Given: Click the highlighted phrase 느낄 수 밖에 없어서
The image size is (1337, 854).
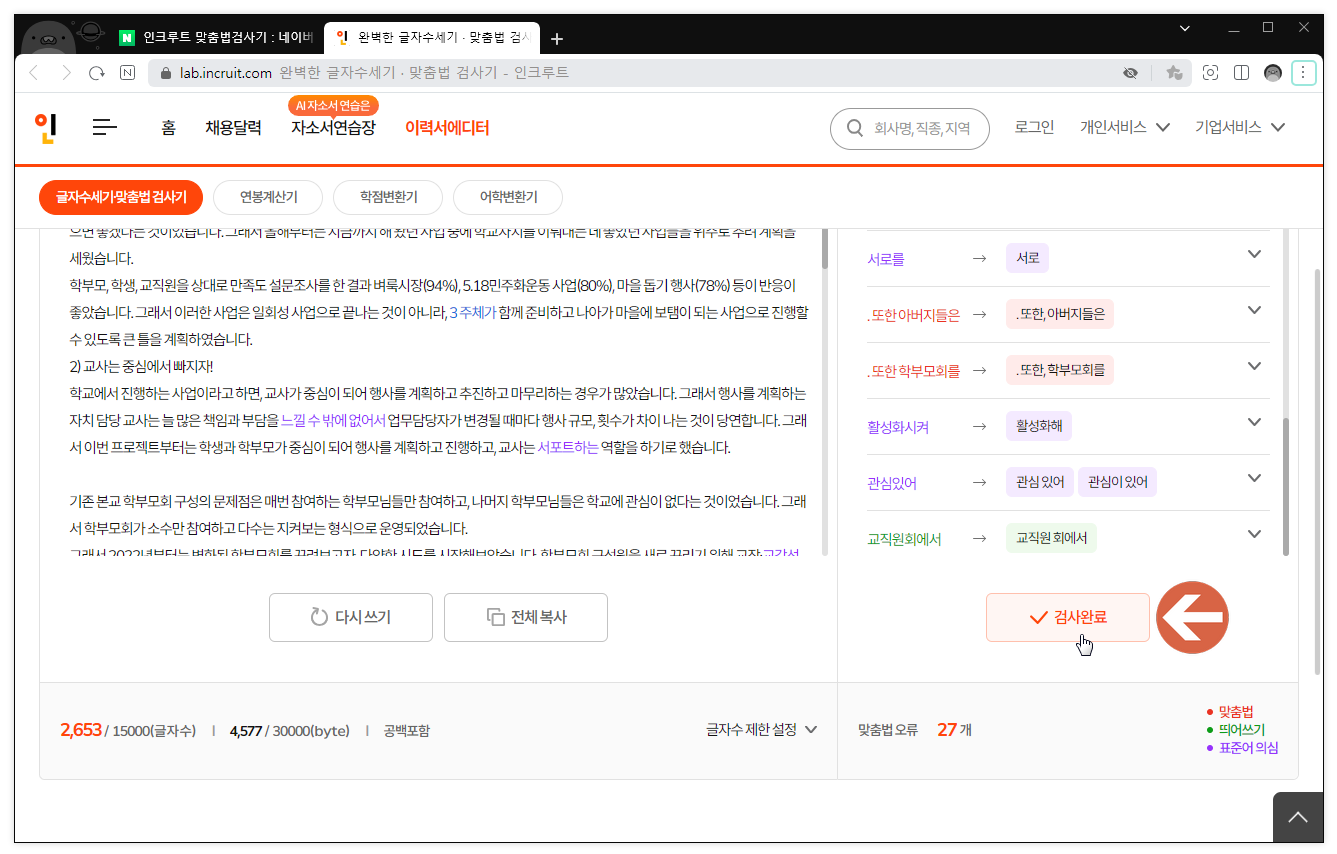Looking at the screenshot, I should point(334,420).
